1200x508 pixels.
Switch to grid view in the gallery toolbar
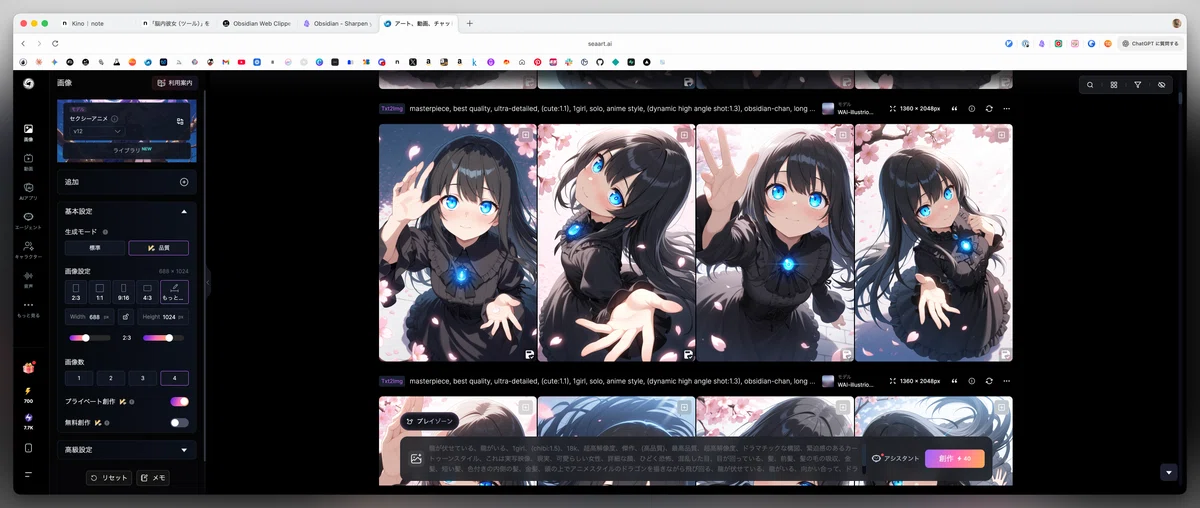pos(1114,85)
